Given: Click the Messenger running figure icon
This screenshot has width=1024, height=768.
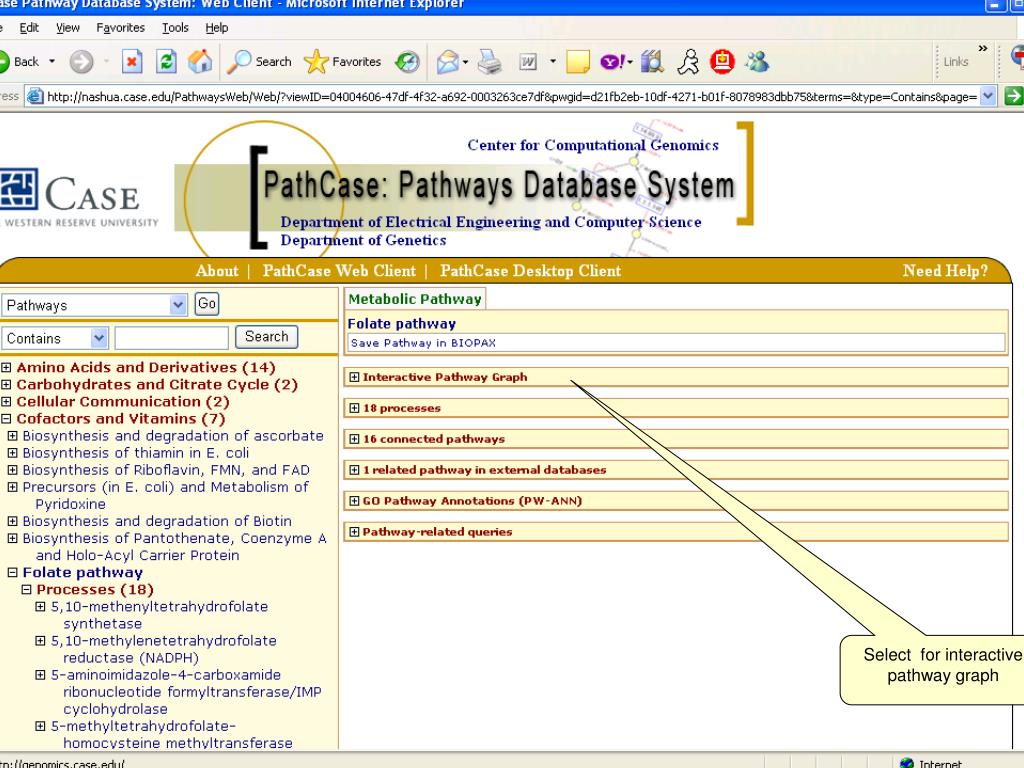Looking at the screenshot, I should (x=688, y=62).
